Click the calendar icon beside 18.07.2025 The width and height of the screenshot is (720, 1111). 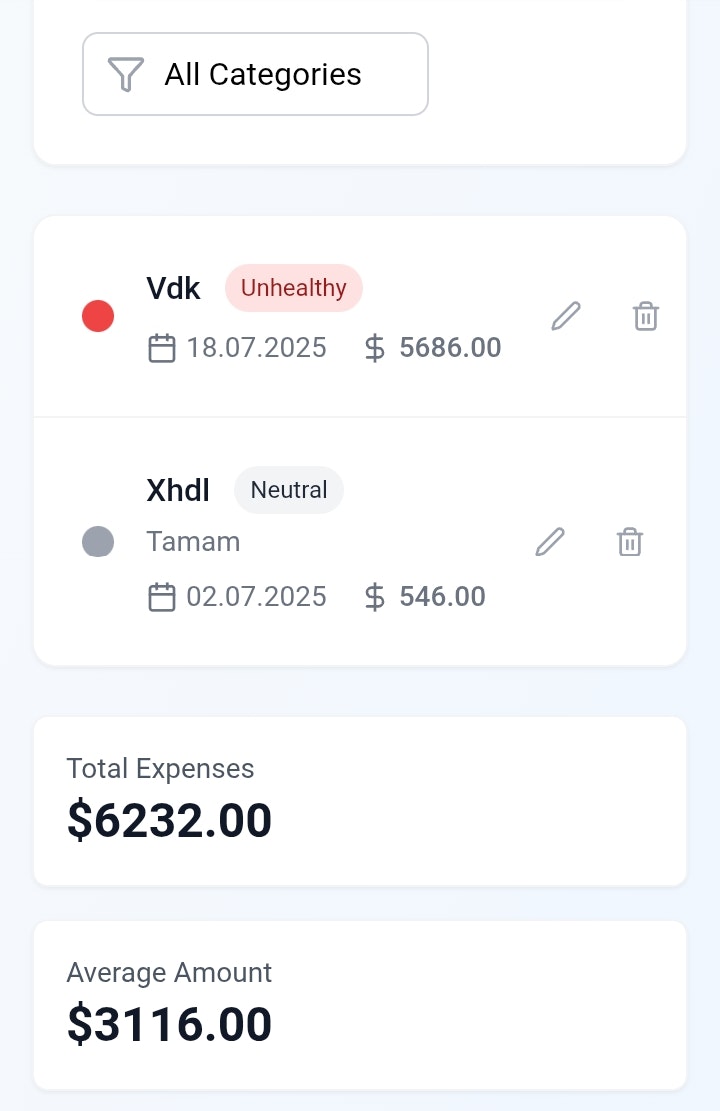click(161, 348)
